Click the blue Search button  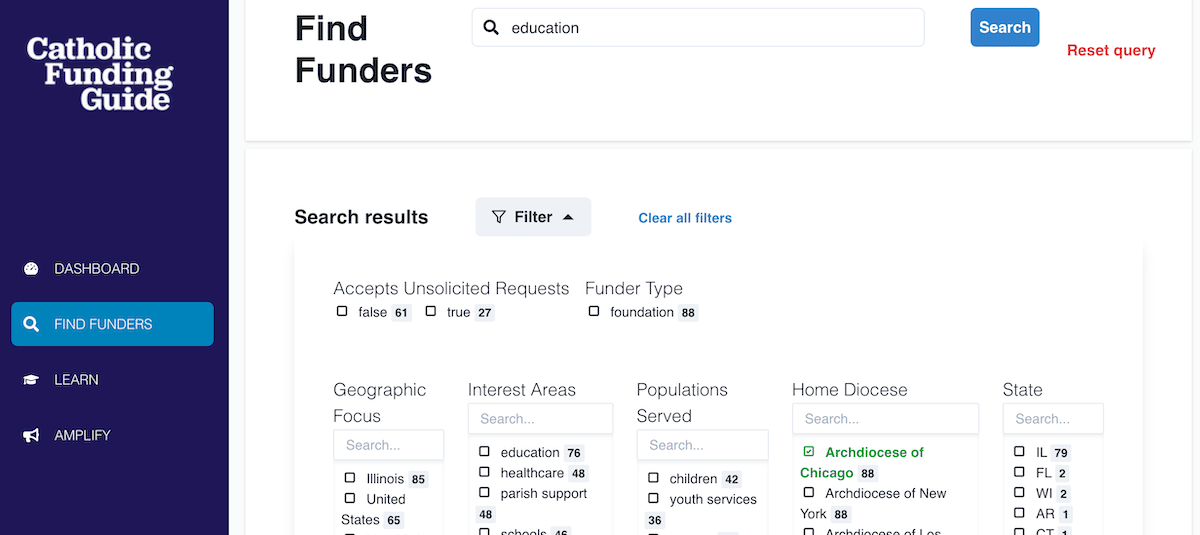coord(1005,28)
